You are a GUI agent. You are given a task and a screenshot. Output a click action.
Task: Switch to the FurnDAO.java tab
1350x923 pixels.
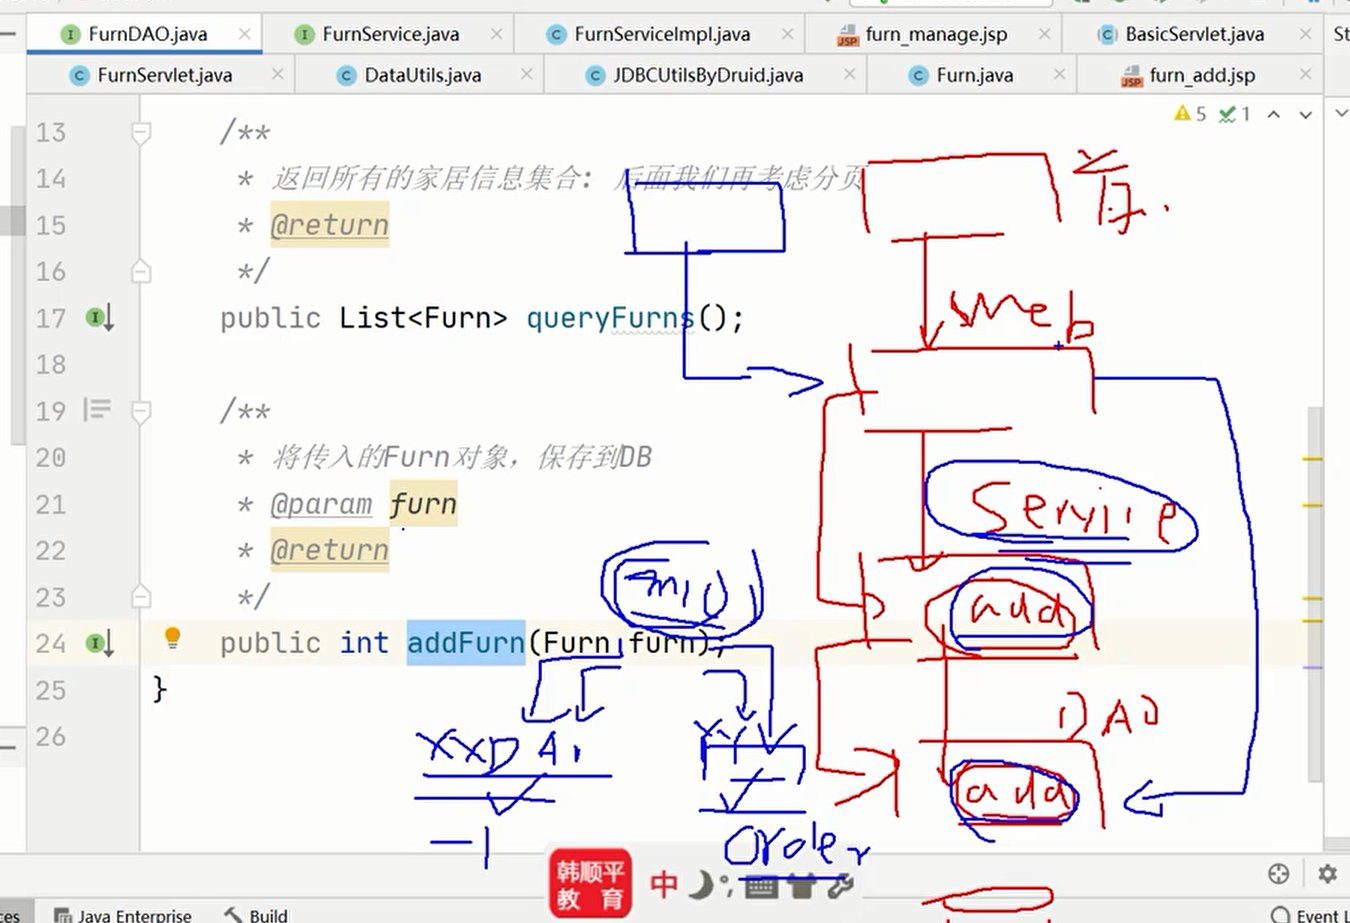tap(147, 34)
